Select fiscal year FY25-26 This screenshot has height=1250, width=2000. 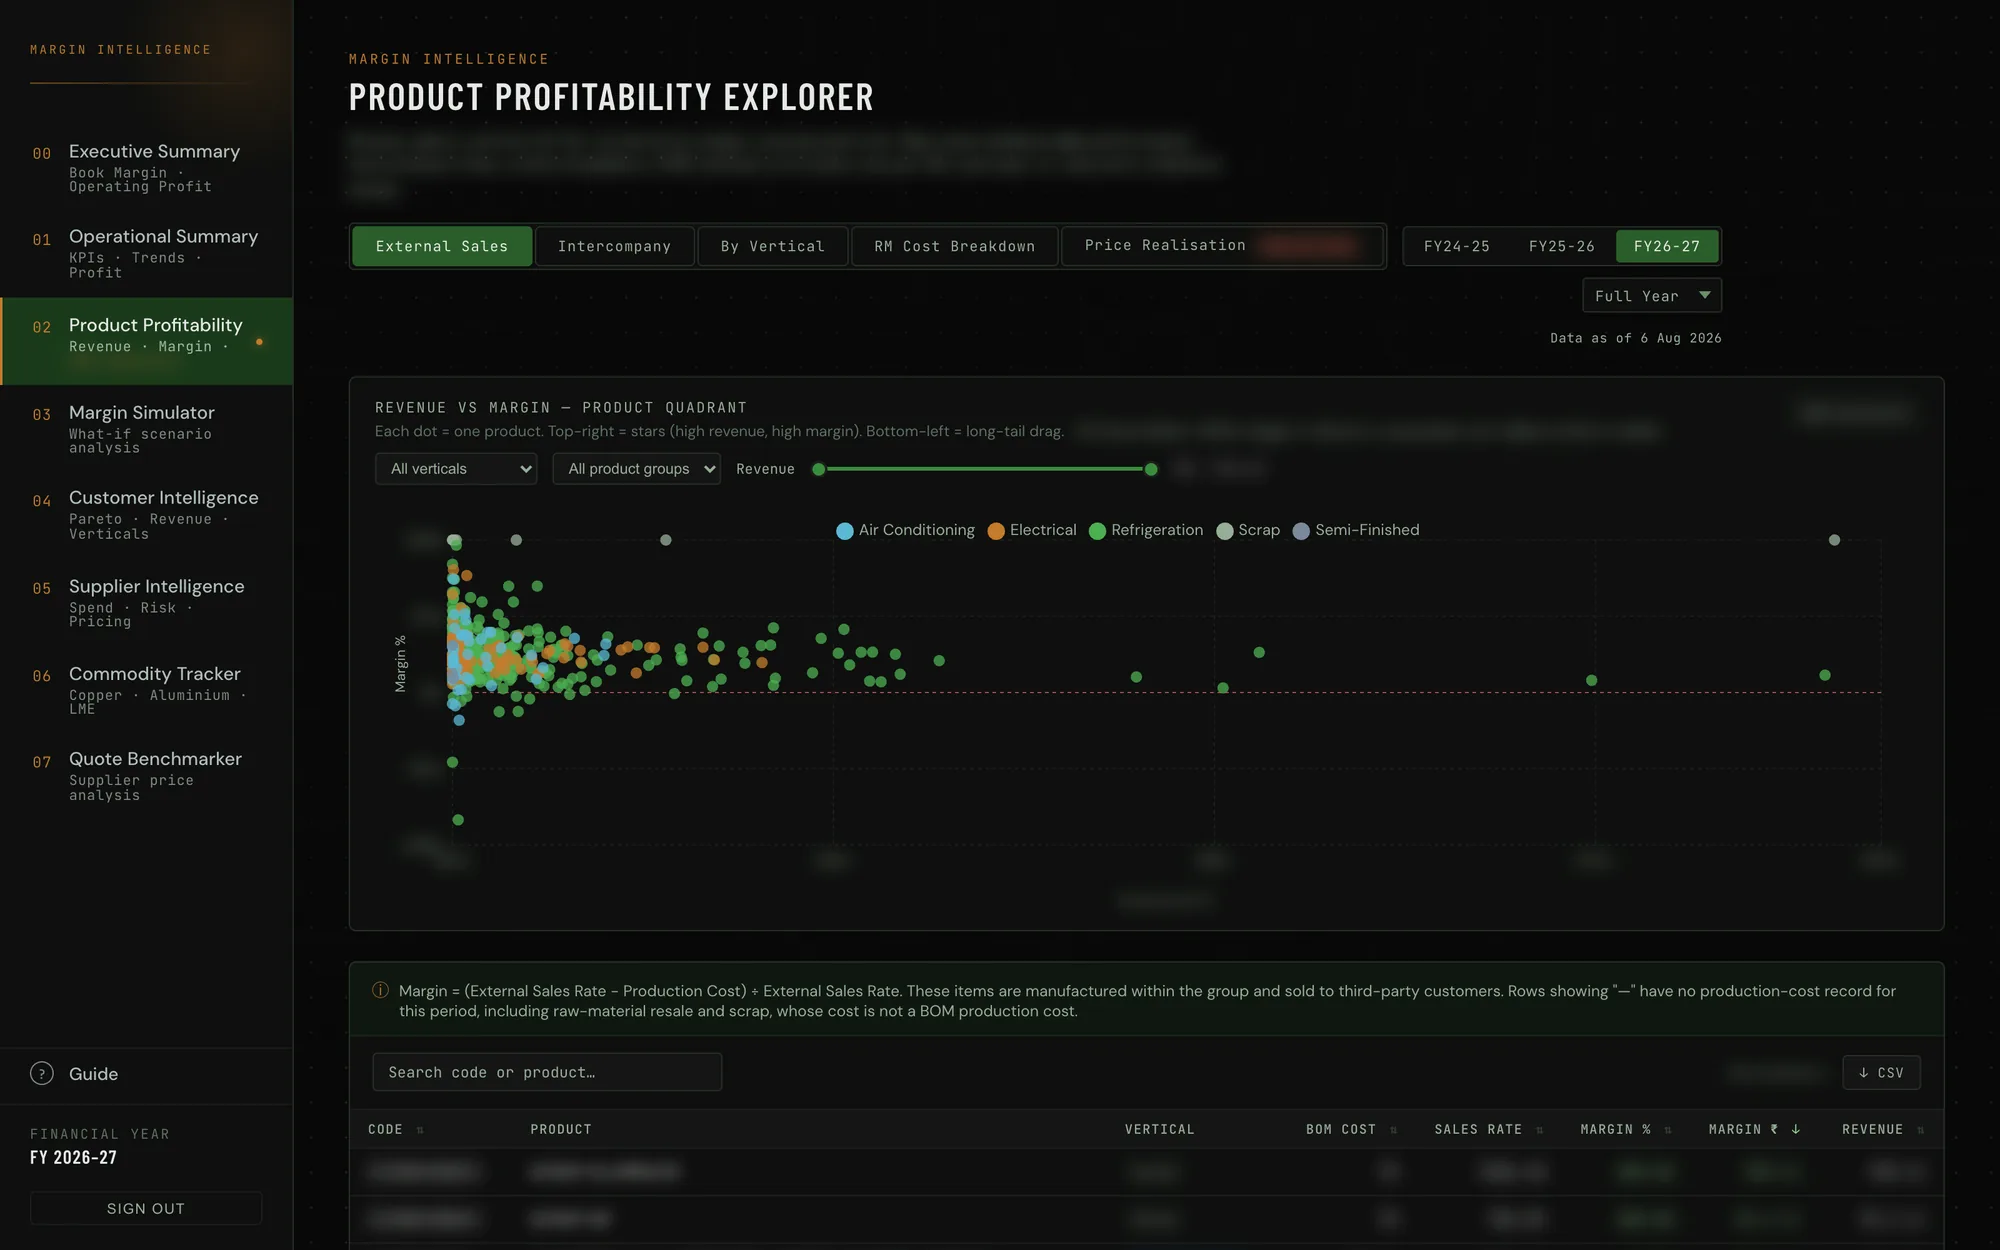[x=1561, y=246]
